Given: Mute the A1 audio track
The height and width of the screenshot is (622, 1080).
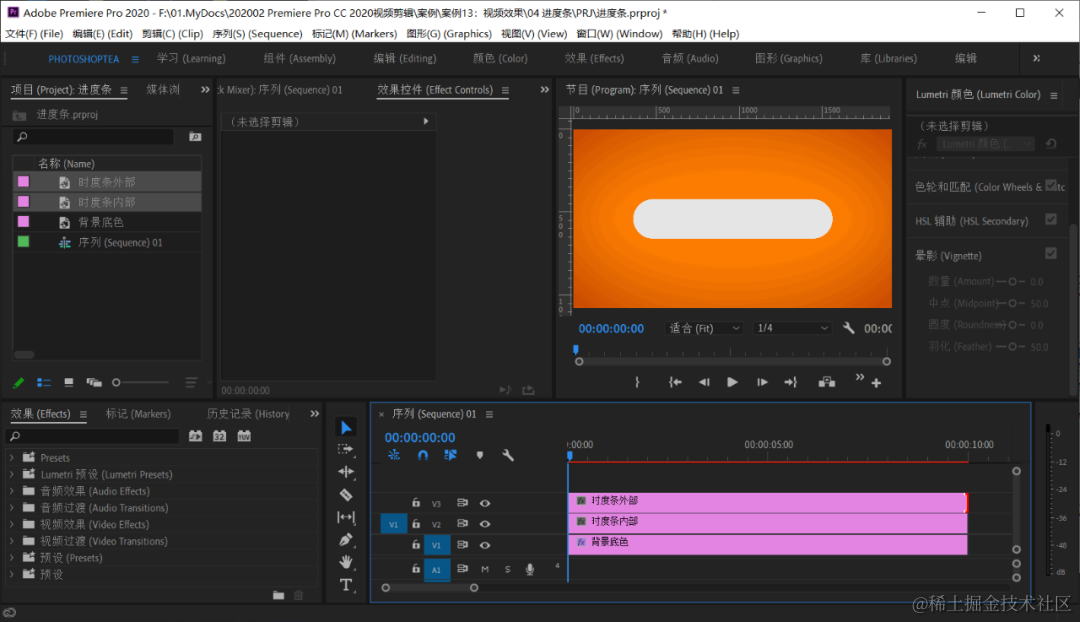Looking at the screenshot, I should coord(485,569).
